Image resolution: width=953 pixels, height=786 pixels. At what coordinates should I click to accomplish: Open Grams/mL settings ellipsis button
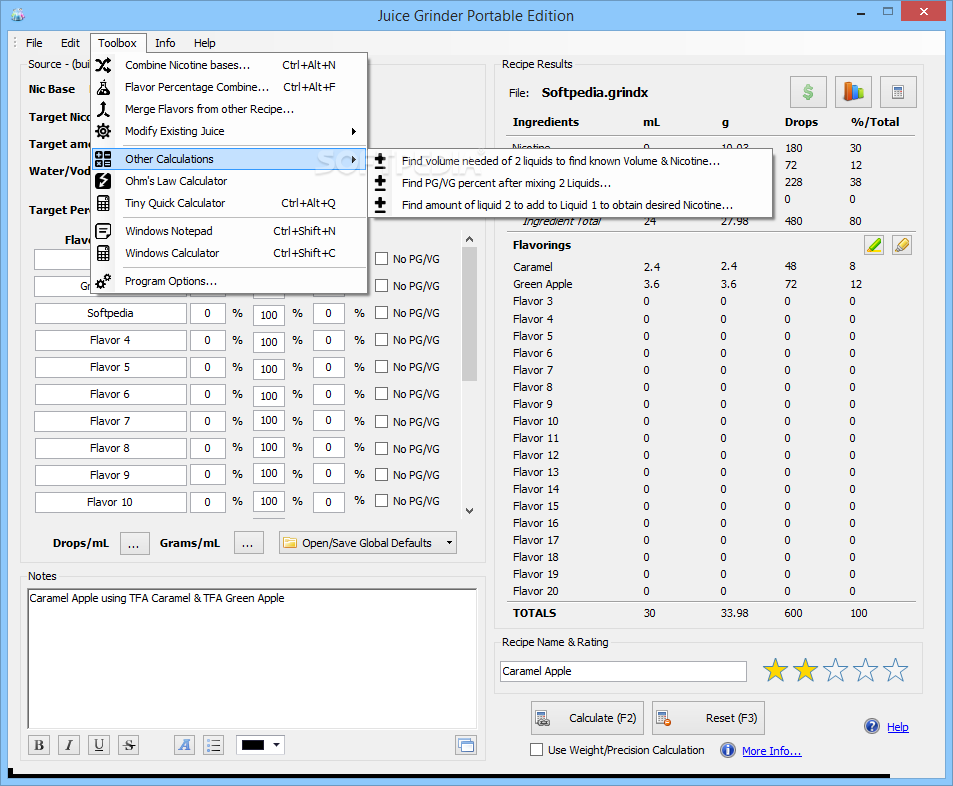[249, 543]
